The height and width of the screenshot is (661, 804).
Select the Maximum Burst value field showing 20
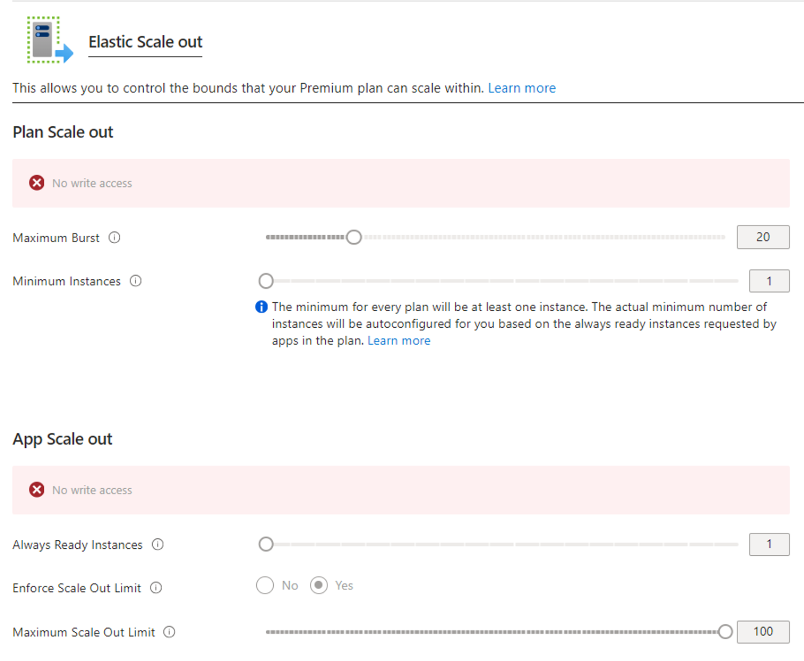[763, 237]
